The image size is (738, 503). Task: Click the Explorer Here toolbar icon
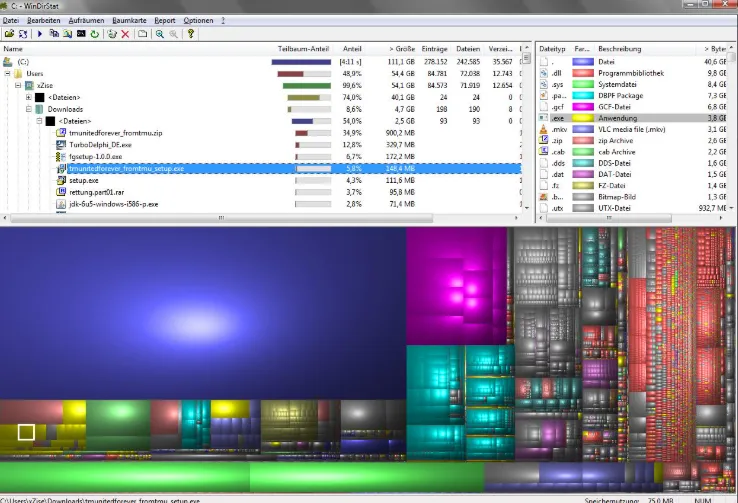68,34
